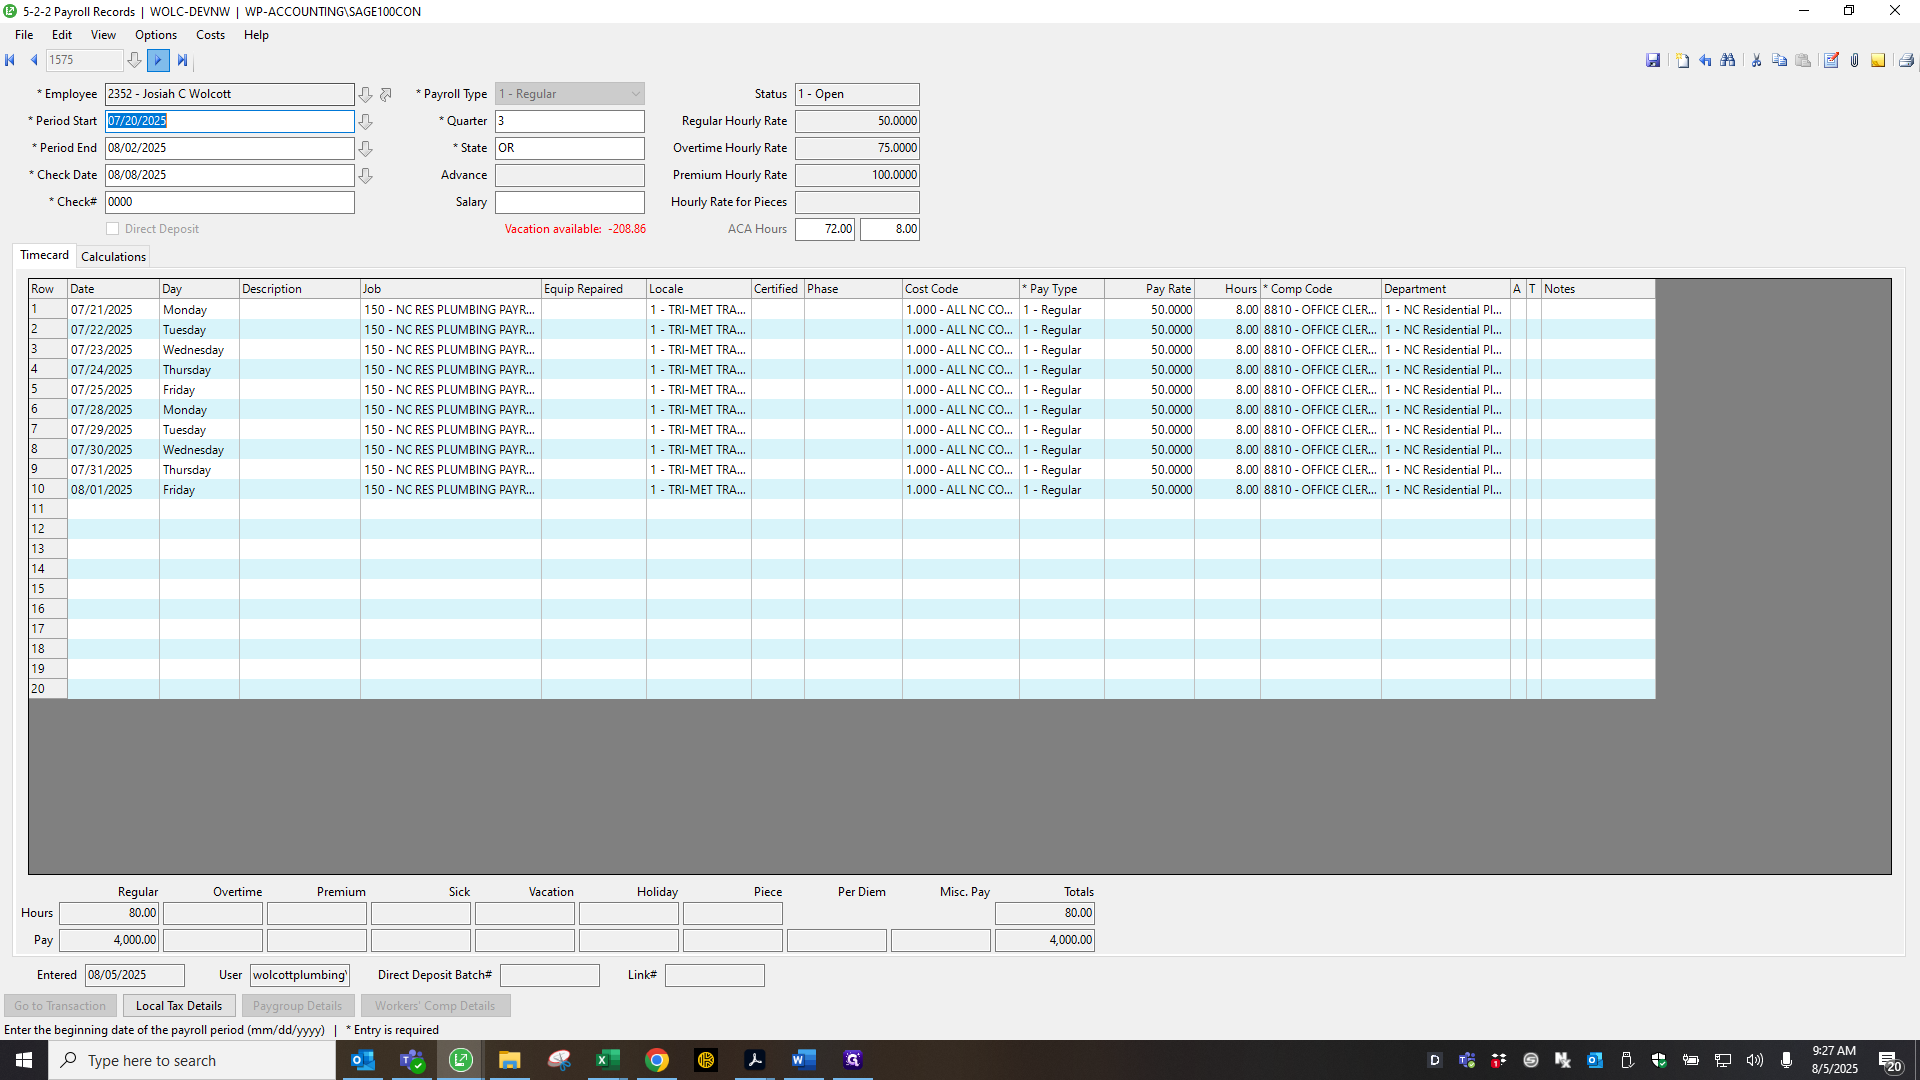1920x1080 pixels.
Task: Click the taskbar search box
Action: pos(192,1060)
